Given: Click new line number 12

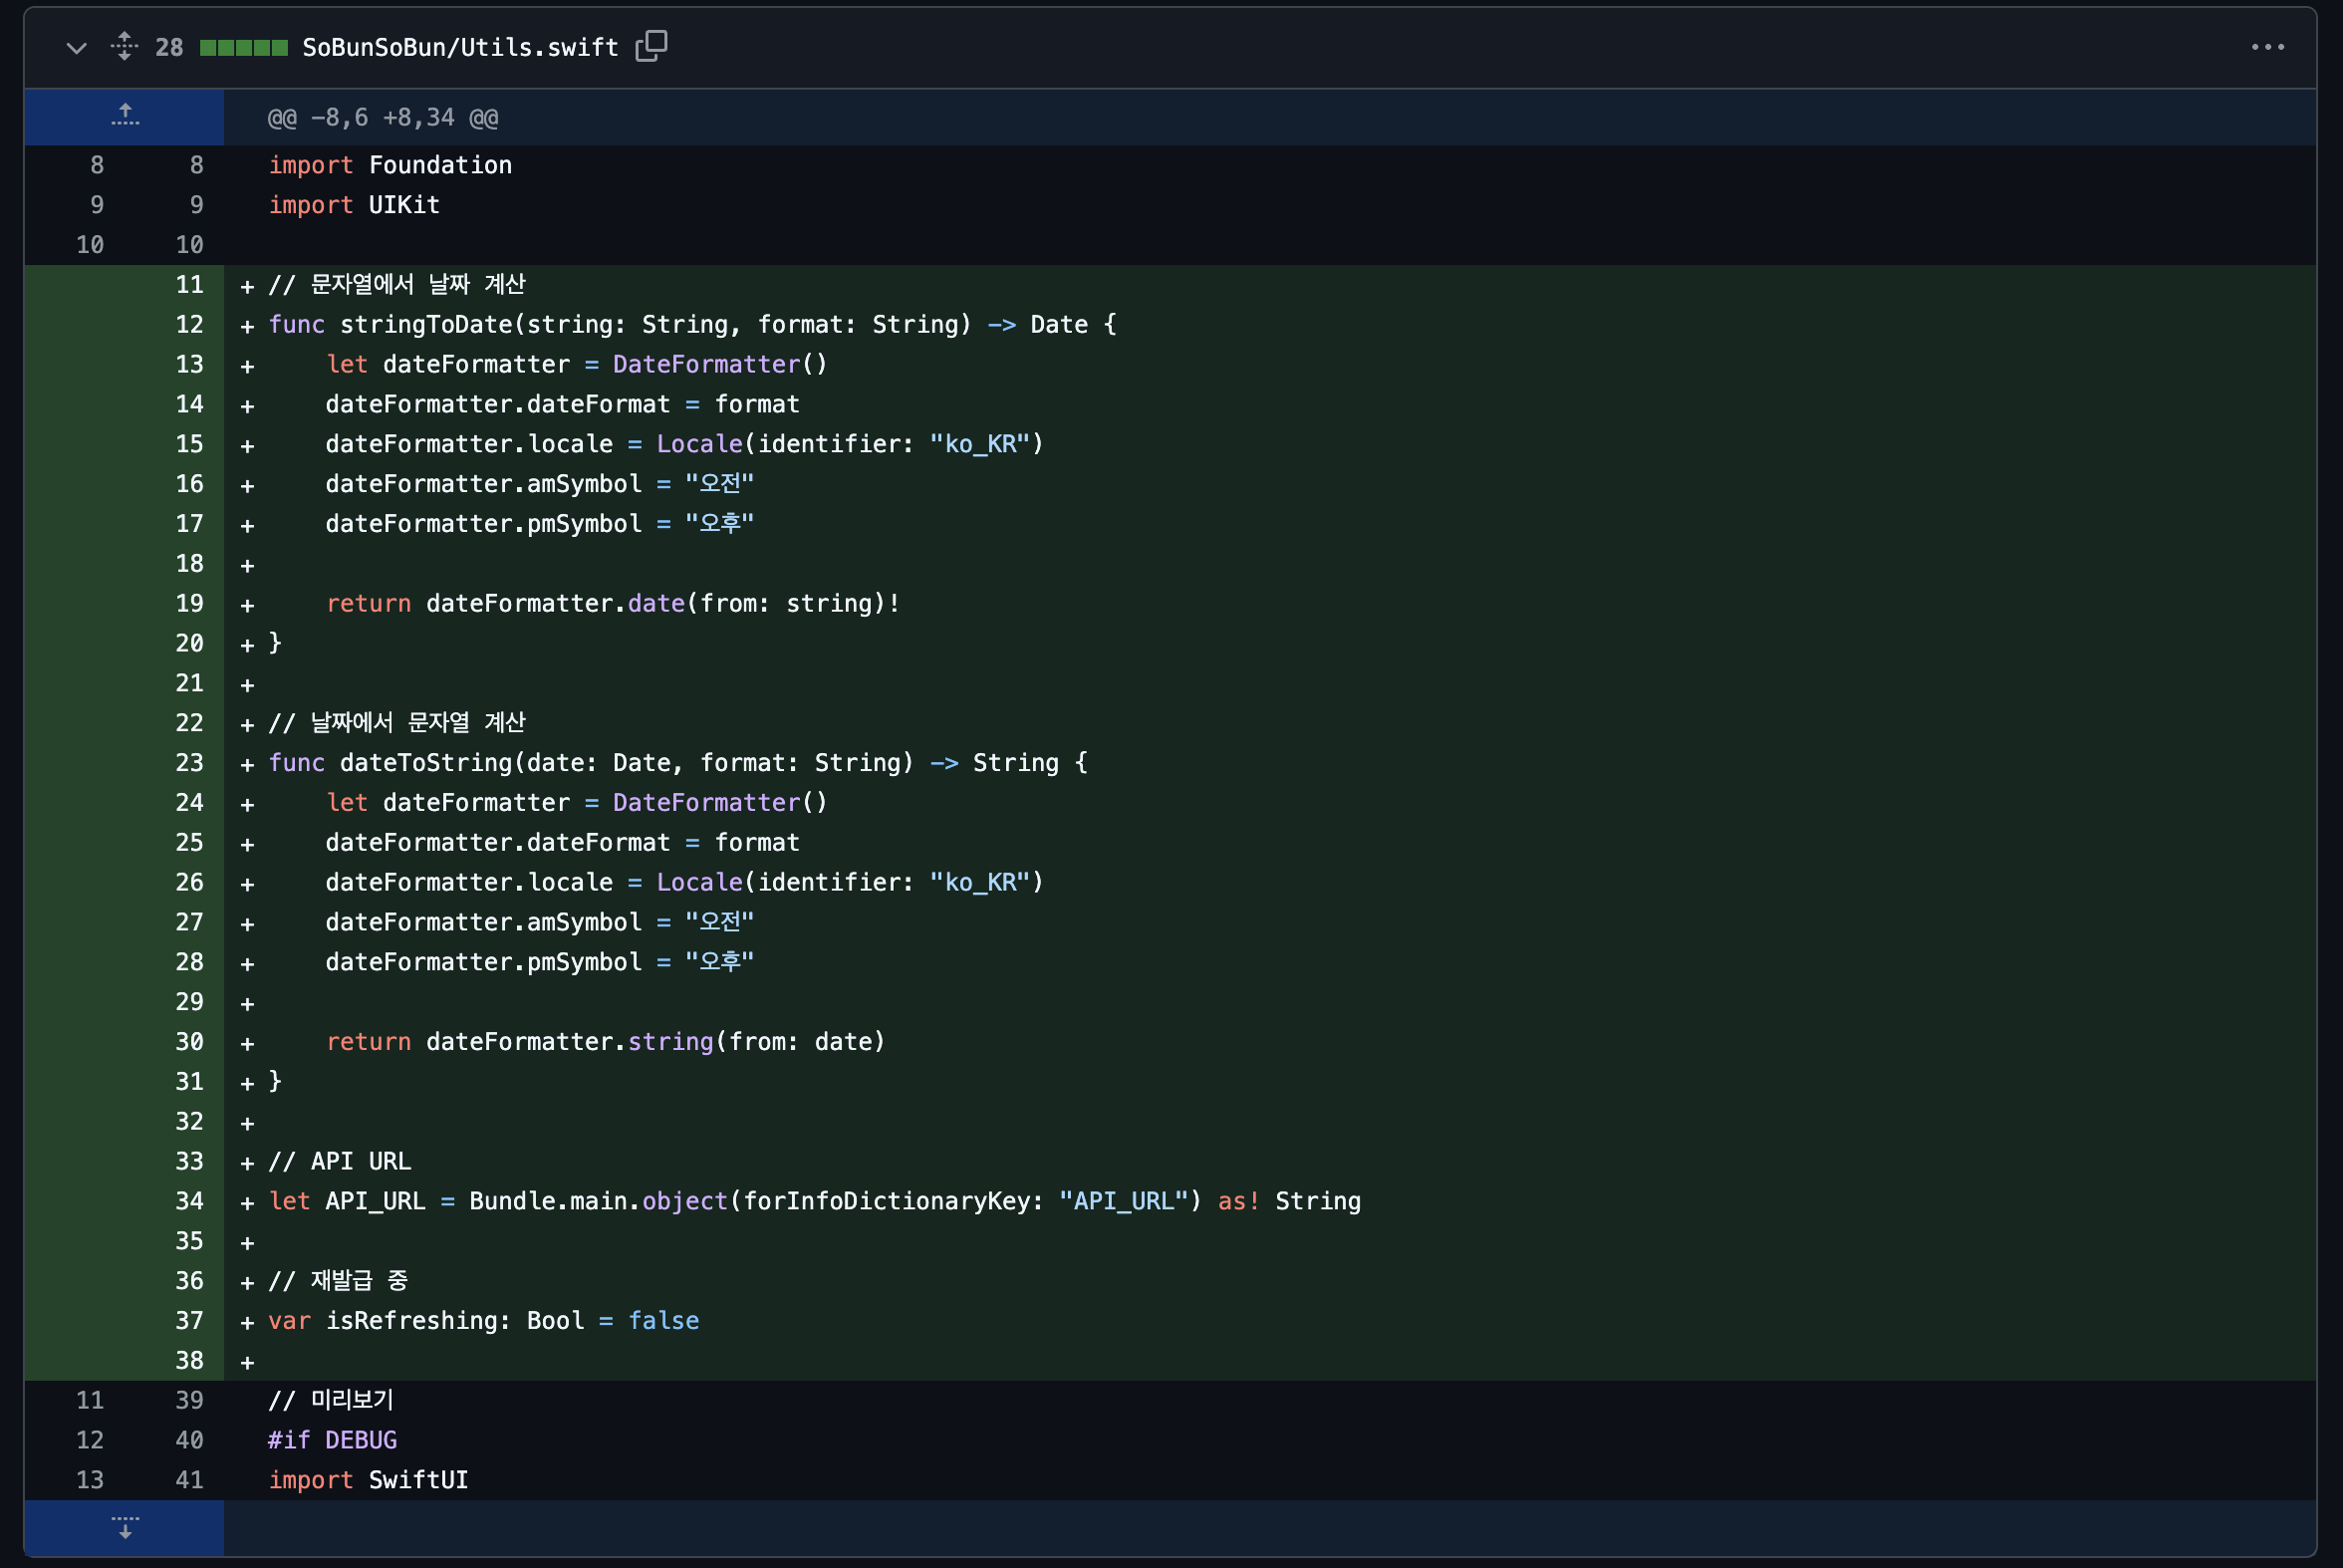Looking at the screenshot, I should pos(189,325).
